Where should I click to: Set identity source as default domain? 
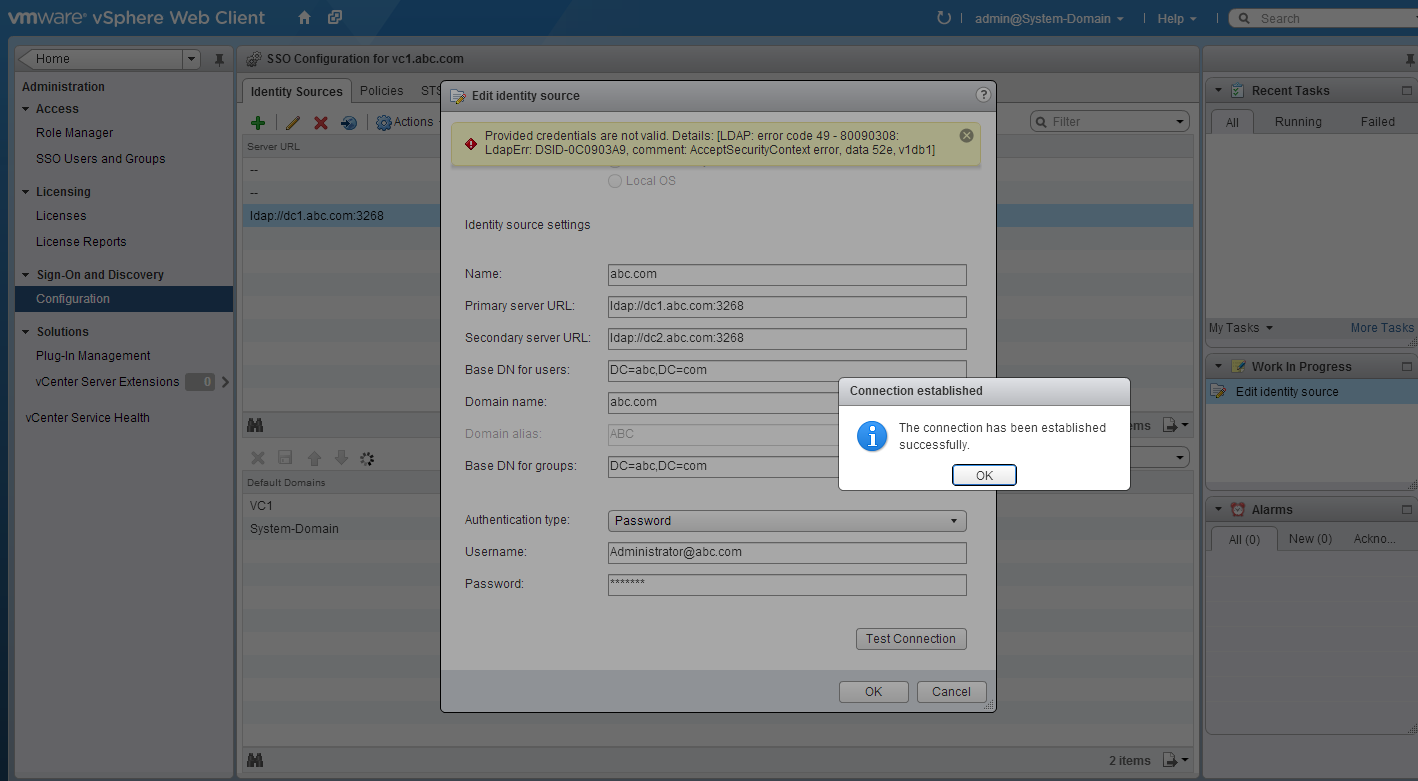click(350, 122)
